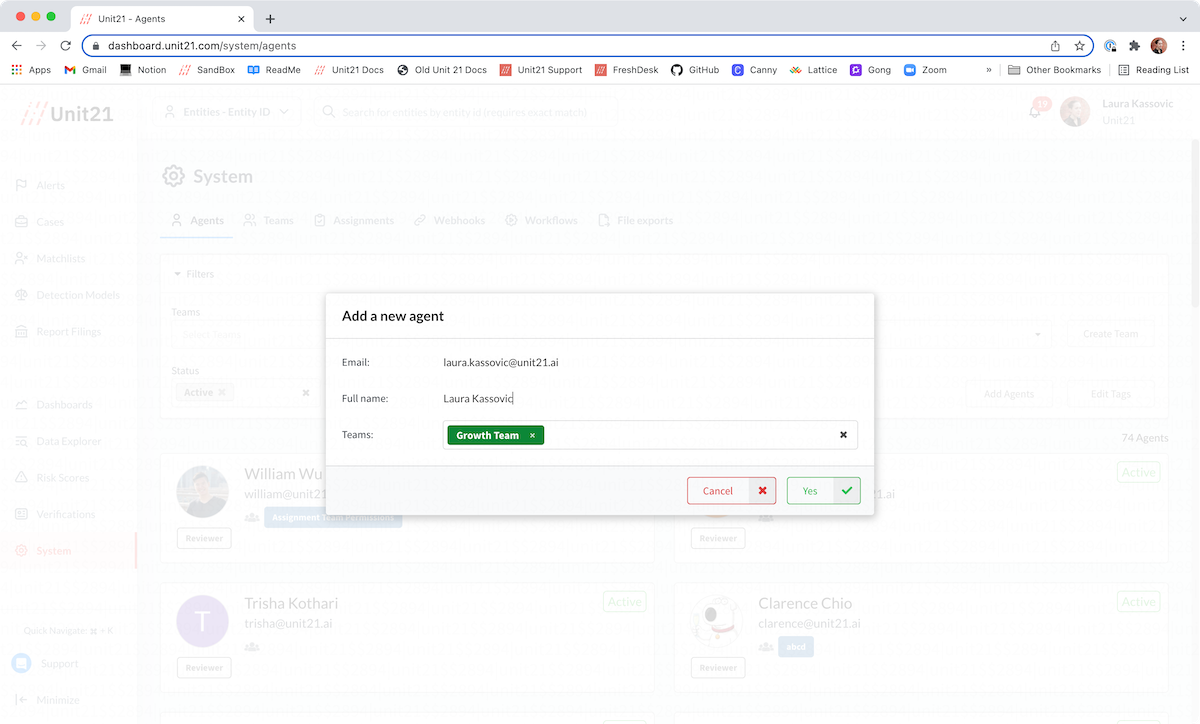This screenshot has width=1200, height=724.
Task: Open the SandBox bookmark
Action: (206, 70)
